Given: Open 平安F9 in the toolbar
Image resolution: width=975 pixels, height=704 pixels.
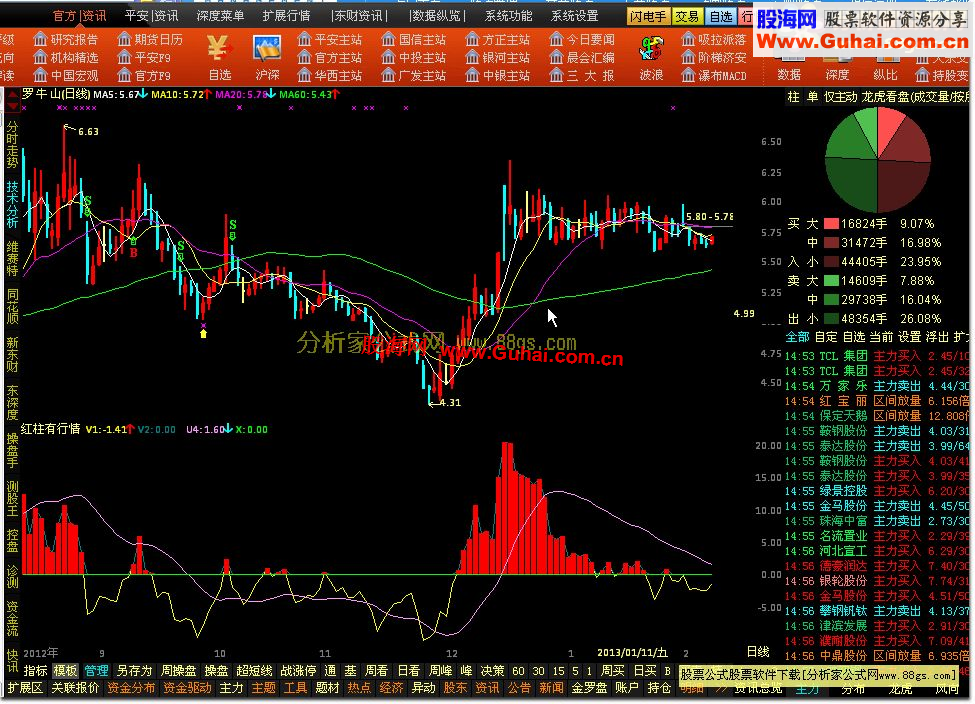Looking at the screenshot, I should [x=144, y=58].
